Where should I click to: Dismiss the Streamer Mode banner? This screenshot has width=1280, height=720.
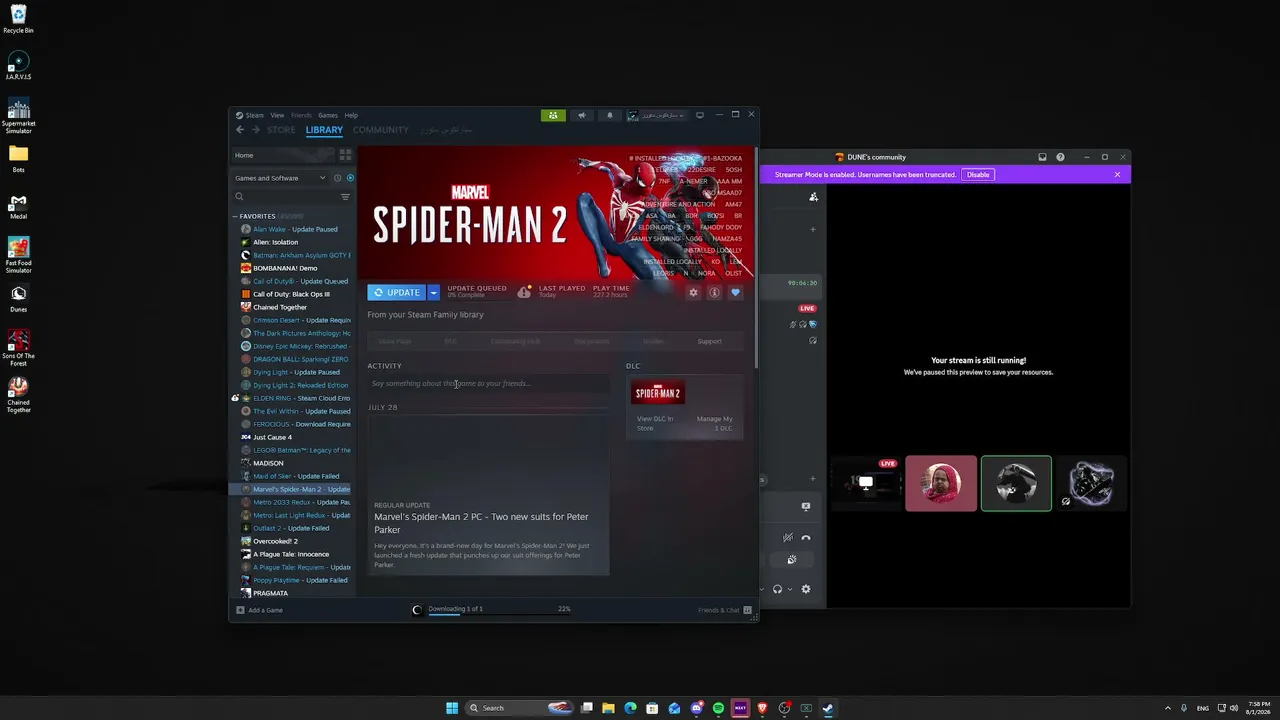1117,175
